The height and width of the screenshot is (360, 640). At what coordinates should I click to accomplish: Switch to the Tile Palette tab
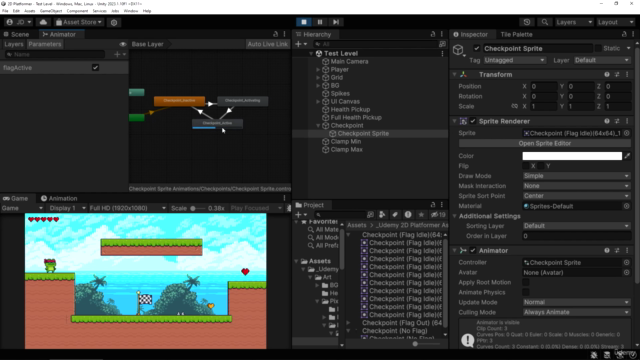(516, 34)
